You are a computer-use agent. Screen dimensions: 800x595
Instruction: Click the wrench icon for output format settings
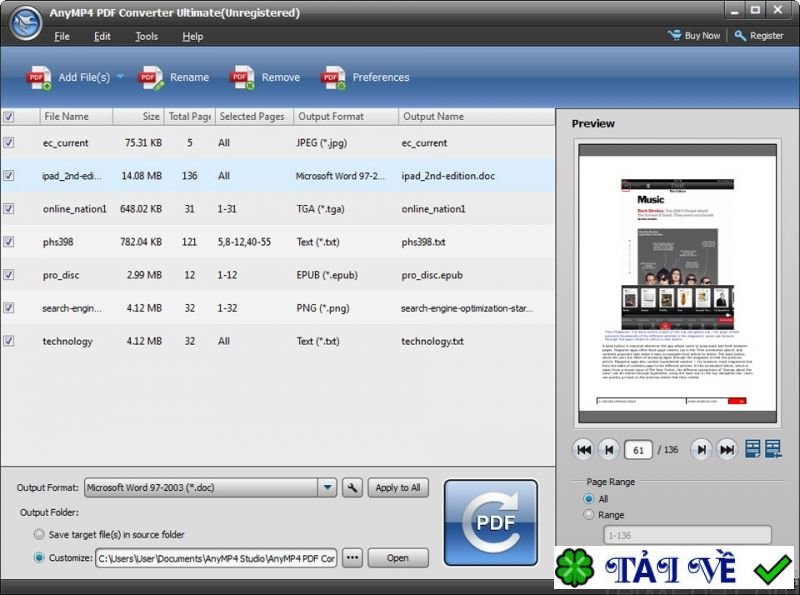(352, 488)
